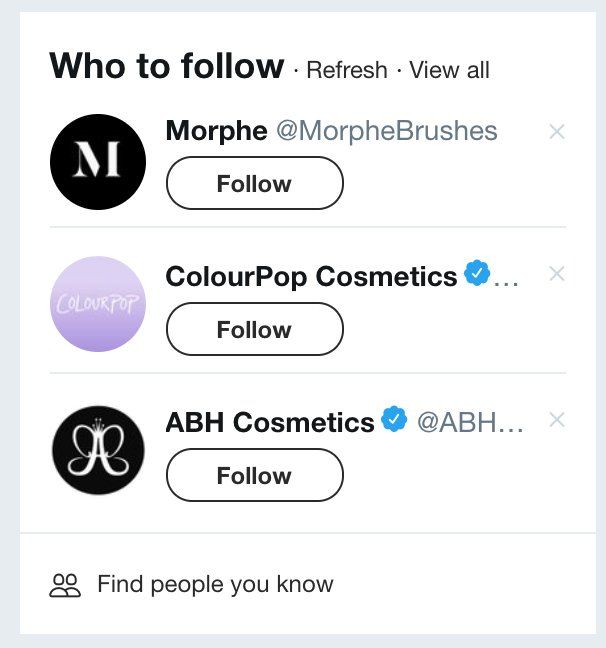Dismiss the ColourPop Cosmetics suggestion
The image size is (606, 648).
click(x=557, y=274)
